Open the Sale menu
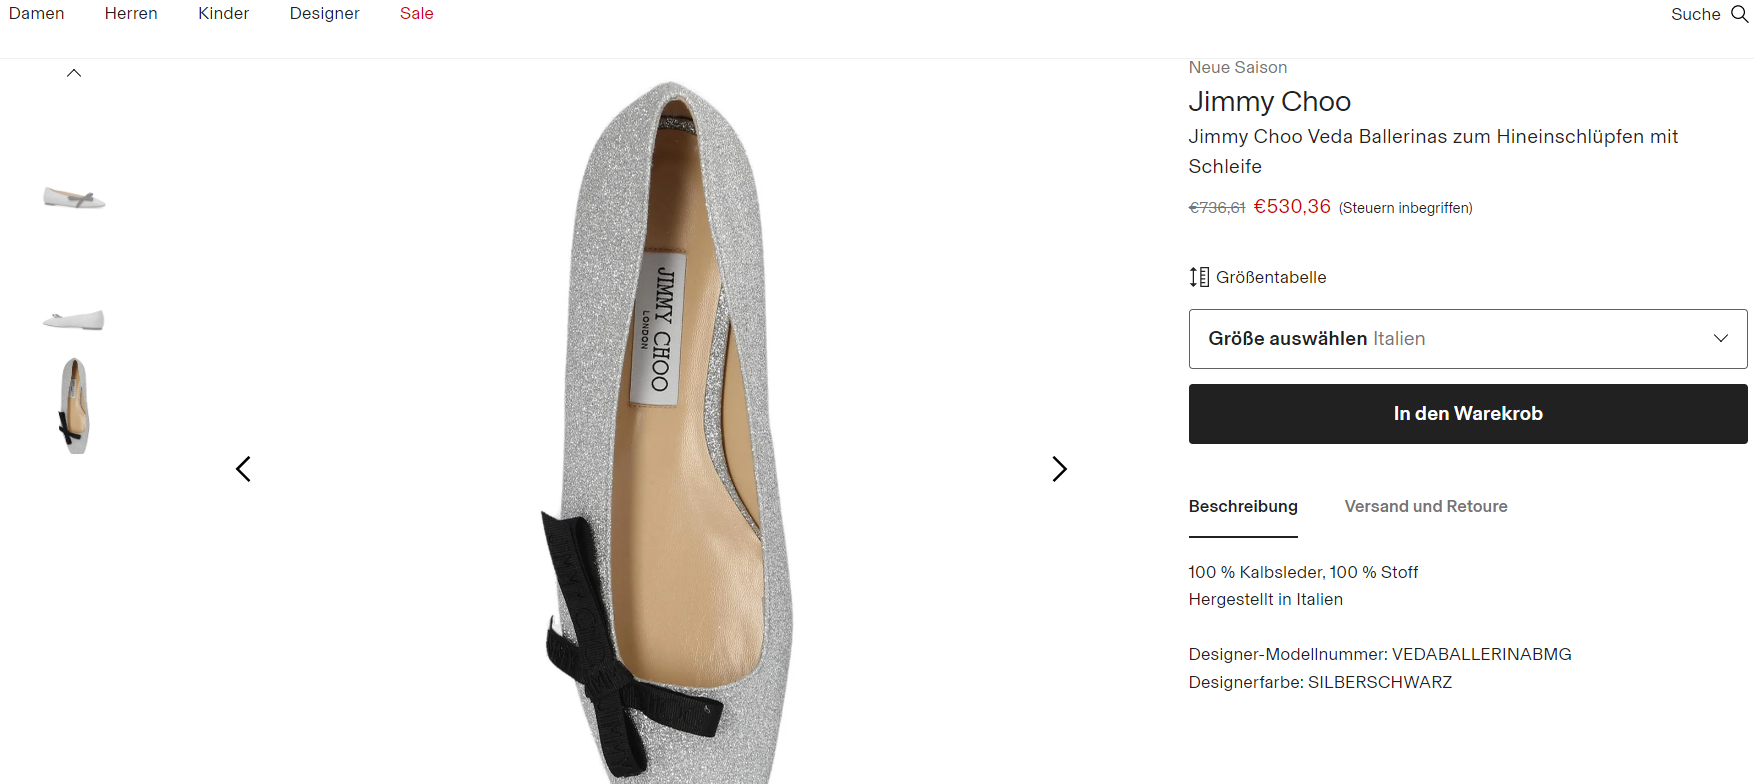The width and height of the screenshot is (1754, 784). click(417, 14)
